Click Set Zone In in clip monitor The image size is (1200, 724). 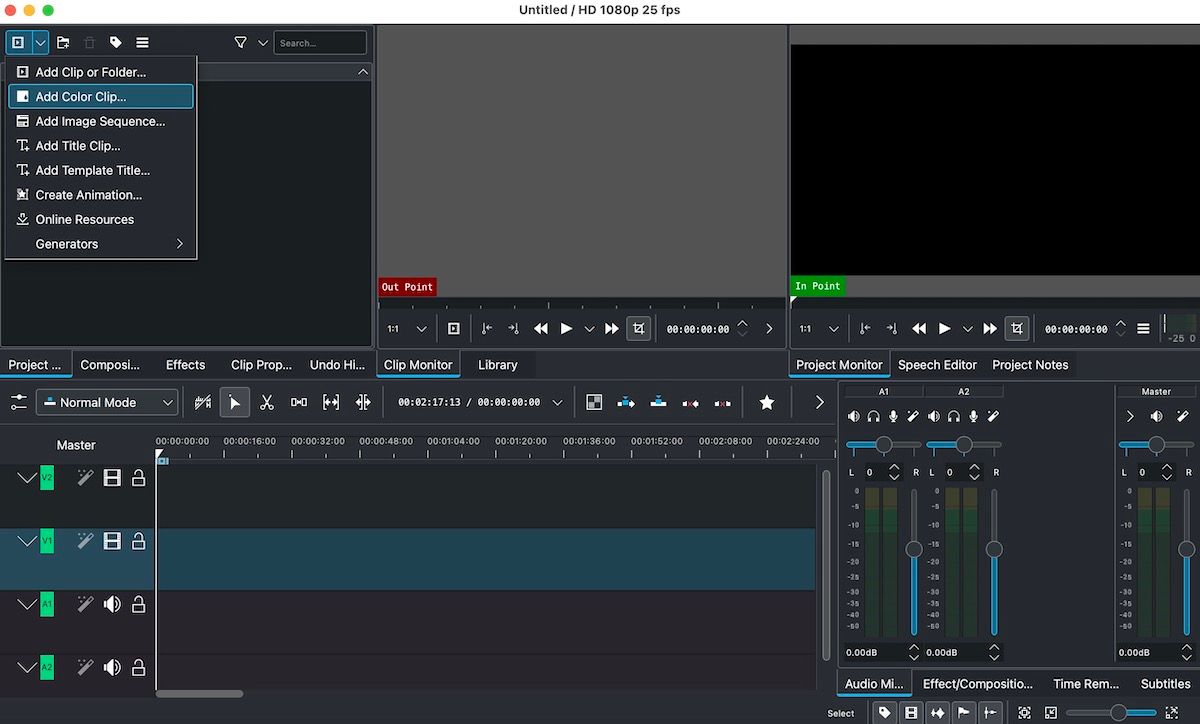click(487, 329)
